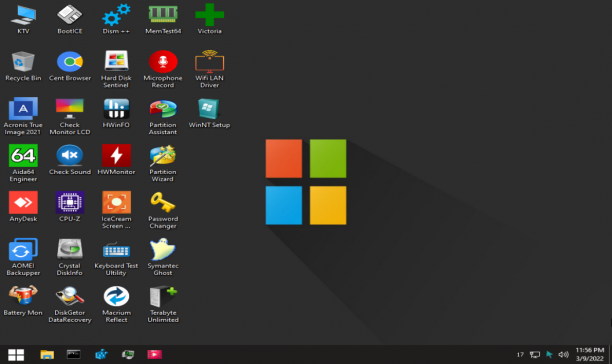This screenshot has height=364, width=612.
Task: Open Partition Wizard
Action: pos(163,163)
